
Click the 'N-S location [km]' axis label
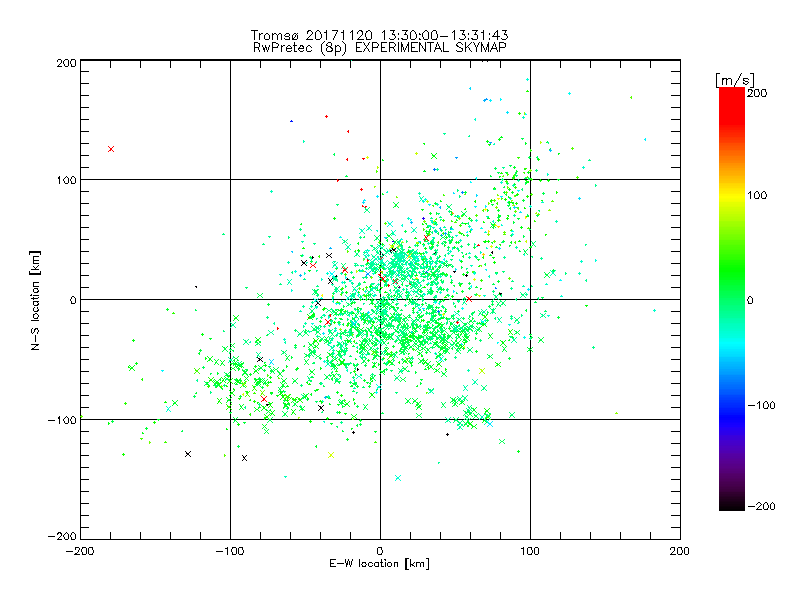point(35,301)
